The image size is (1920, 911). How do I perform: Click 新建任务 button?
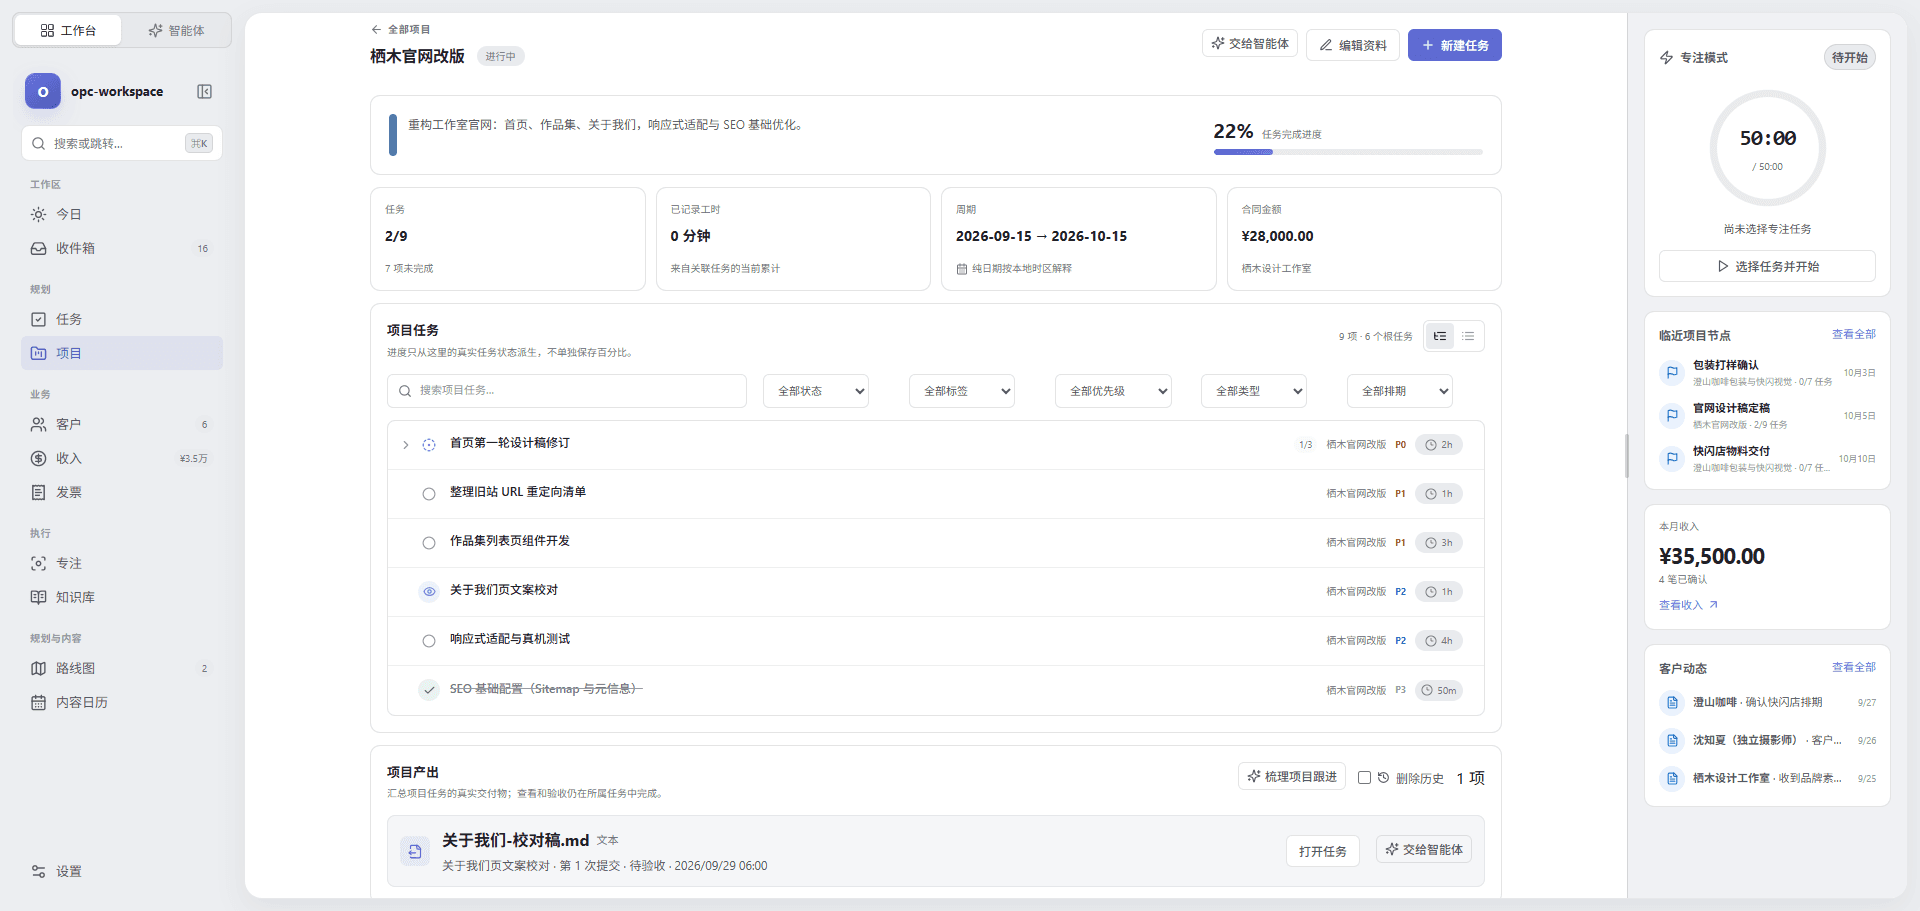(x=1455, y=45)
